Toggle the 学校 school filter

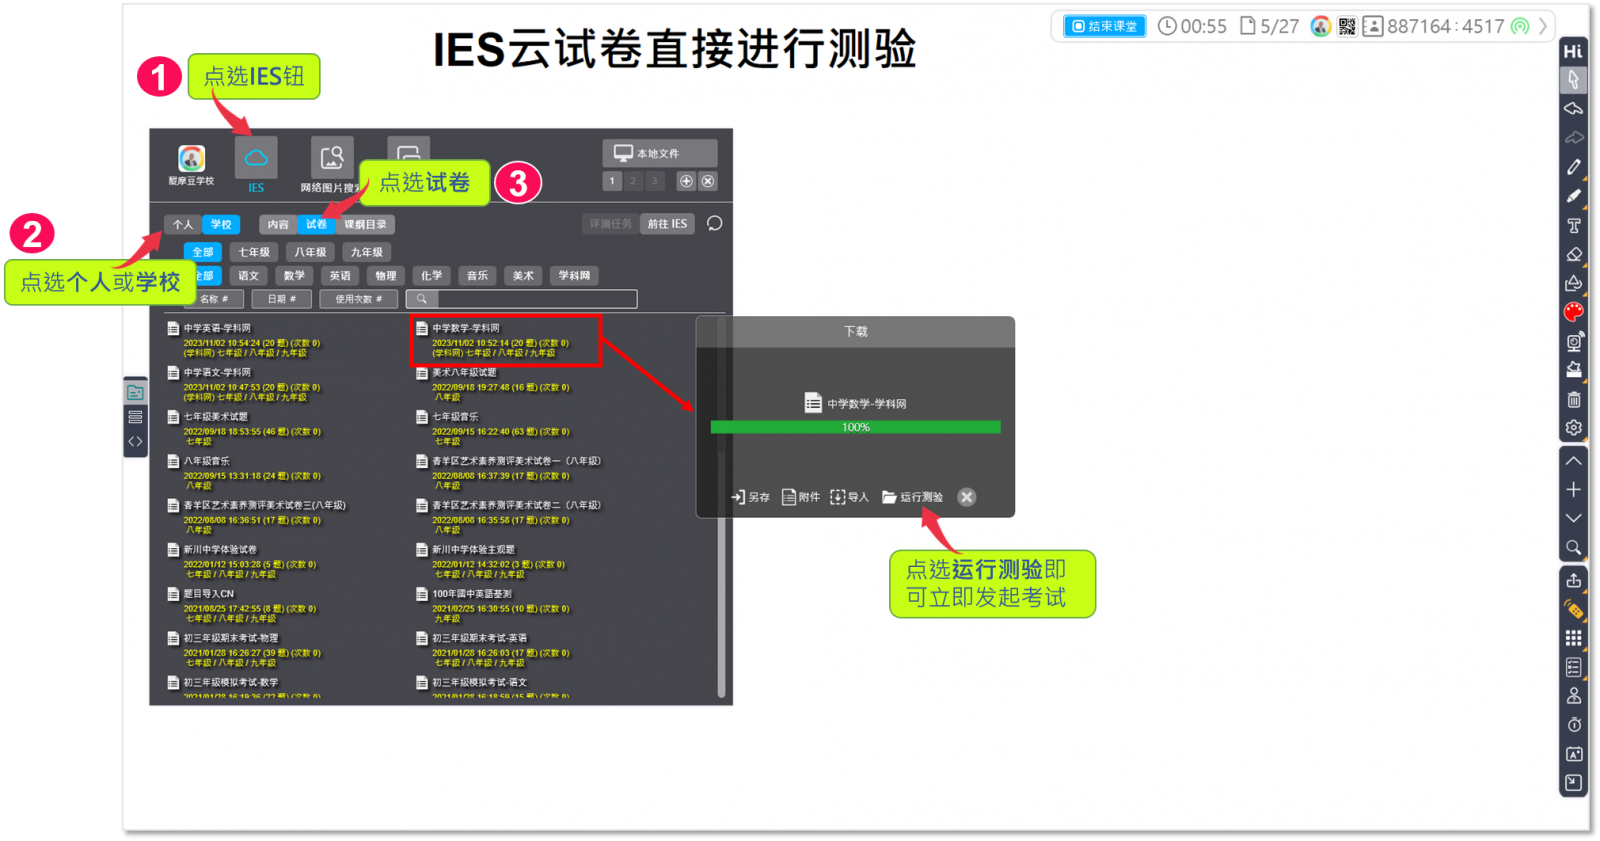pos(221,224)
